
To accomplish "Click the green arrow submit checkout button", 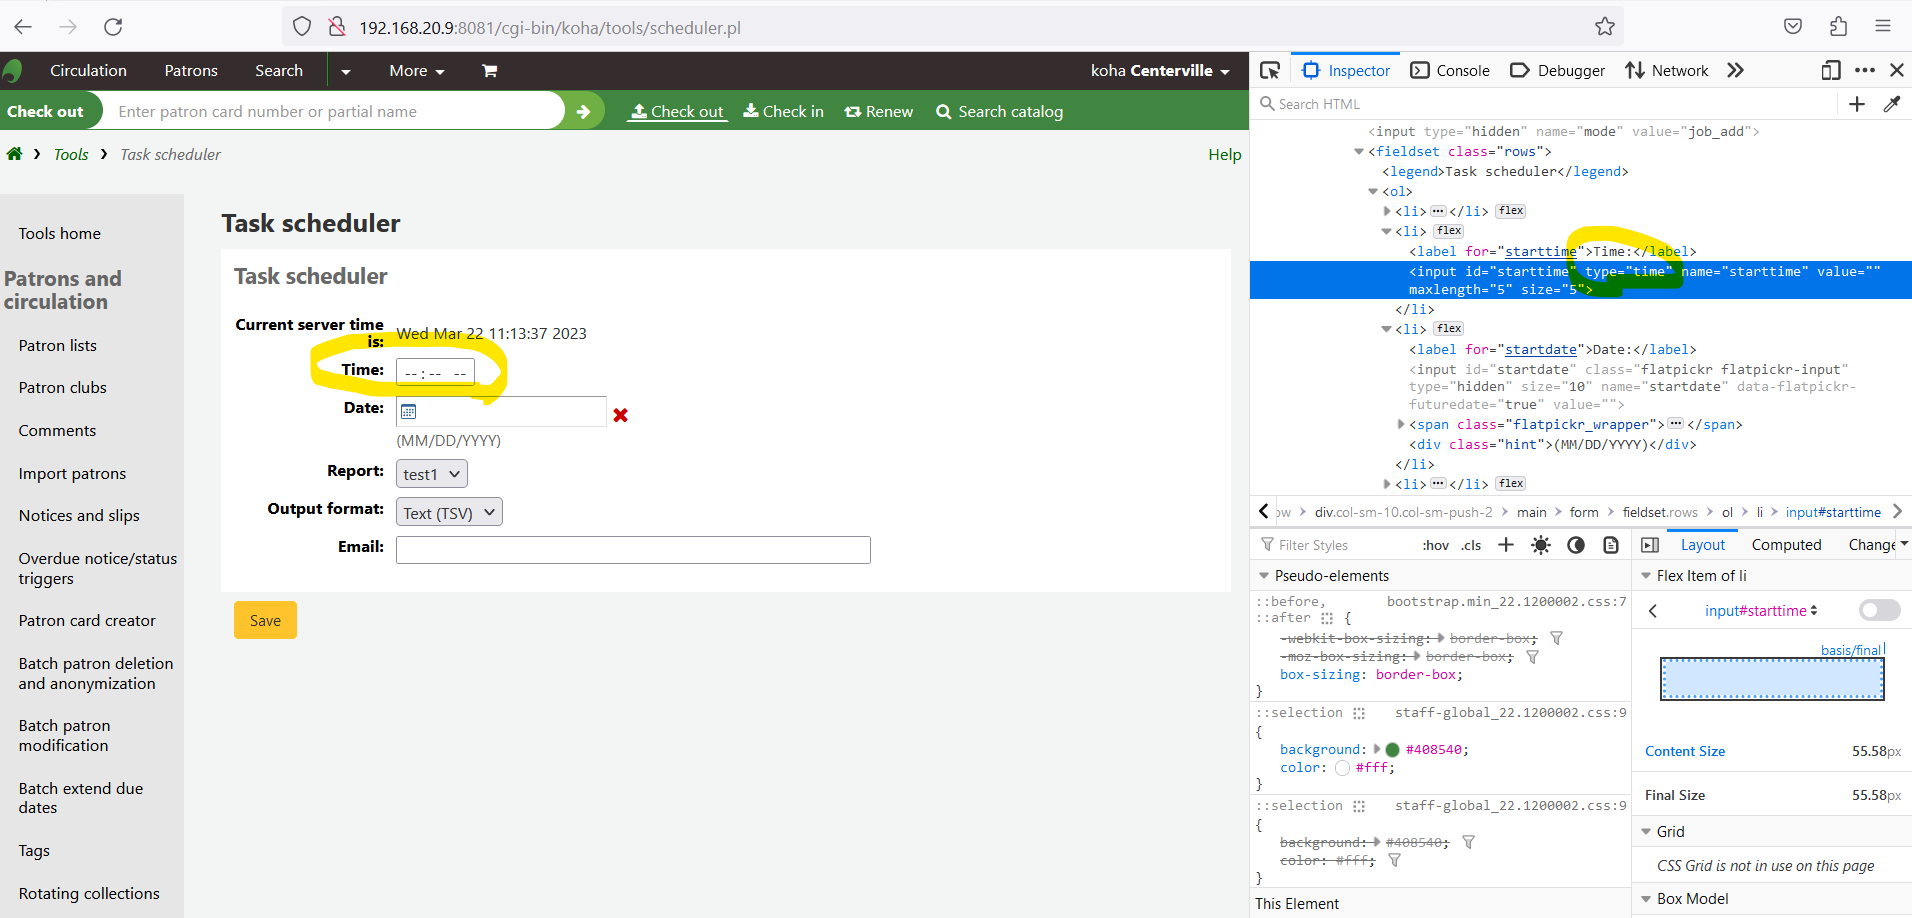I will point(583,111).
